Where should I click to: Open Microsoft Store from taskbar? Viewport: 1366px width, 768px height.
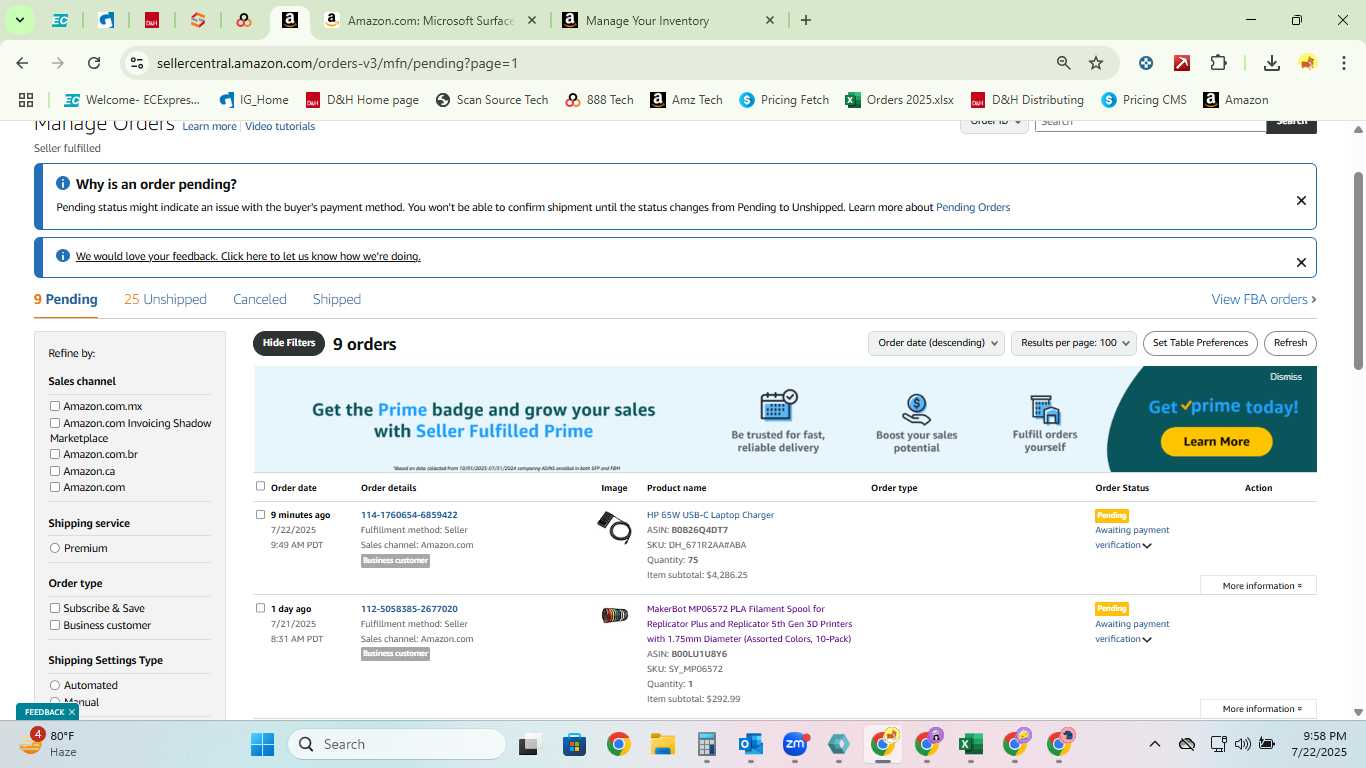tap(574, 744)
